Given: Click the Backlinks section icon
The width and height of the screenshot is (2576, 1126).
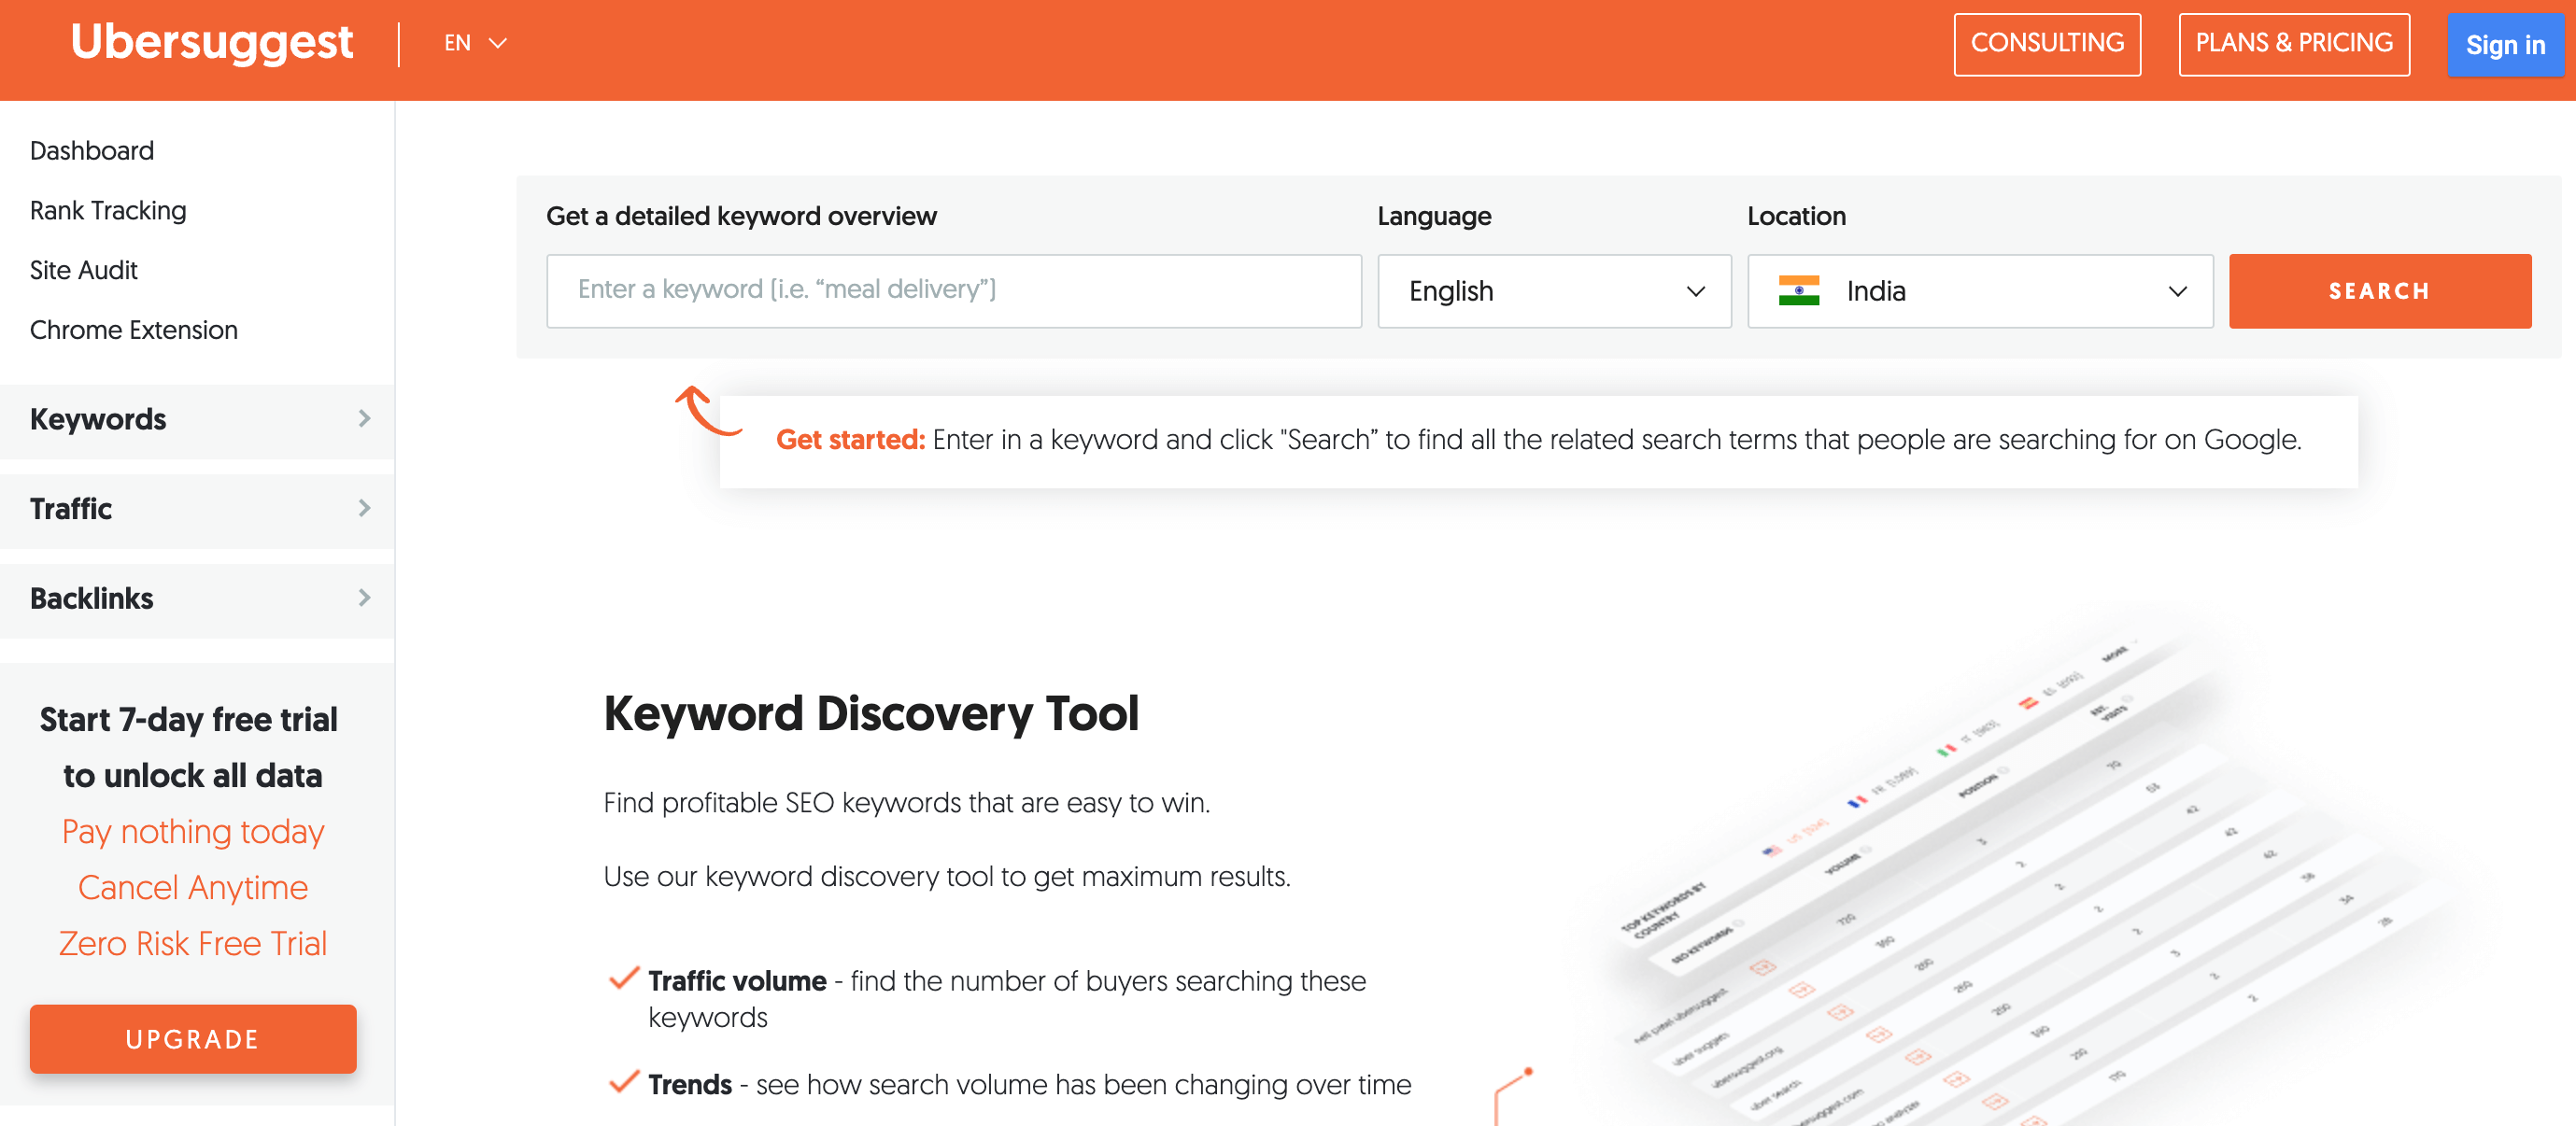Looking at the screenshot, I should coord(368,598).
